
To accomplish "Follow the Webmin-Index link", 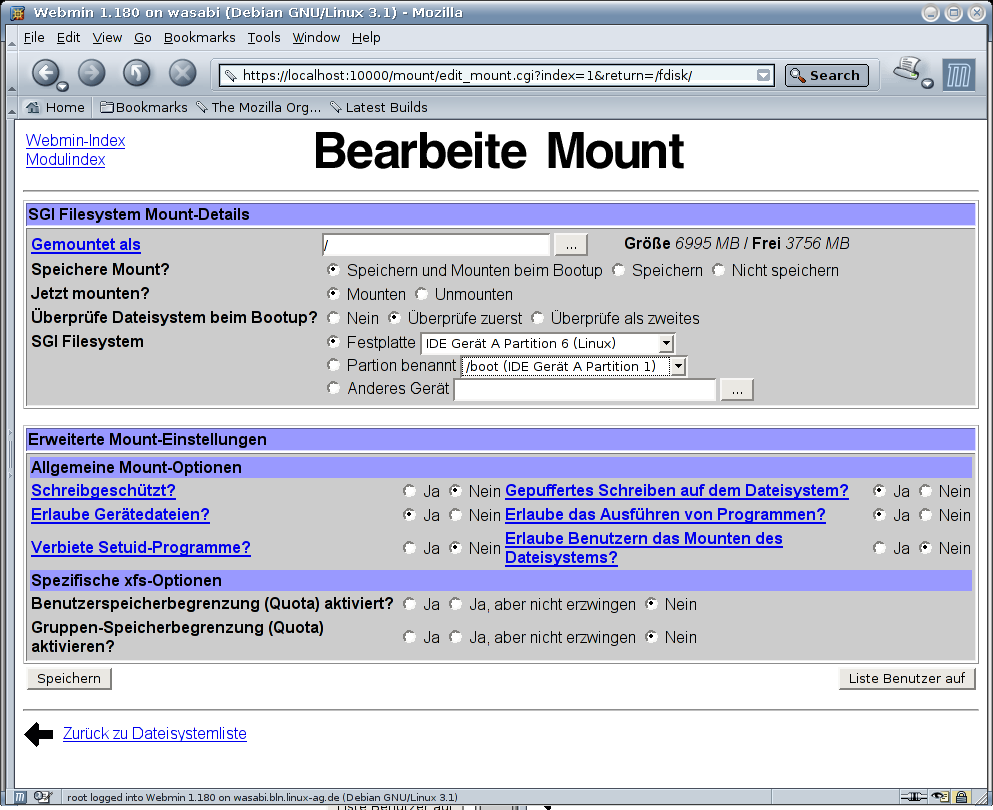I will pos(75,141).
